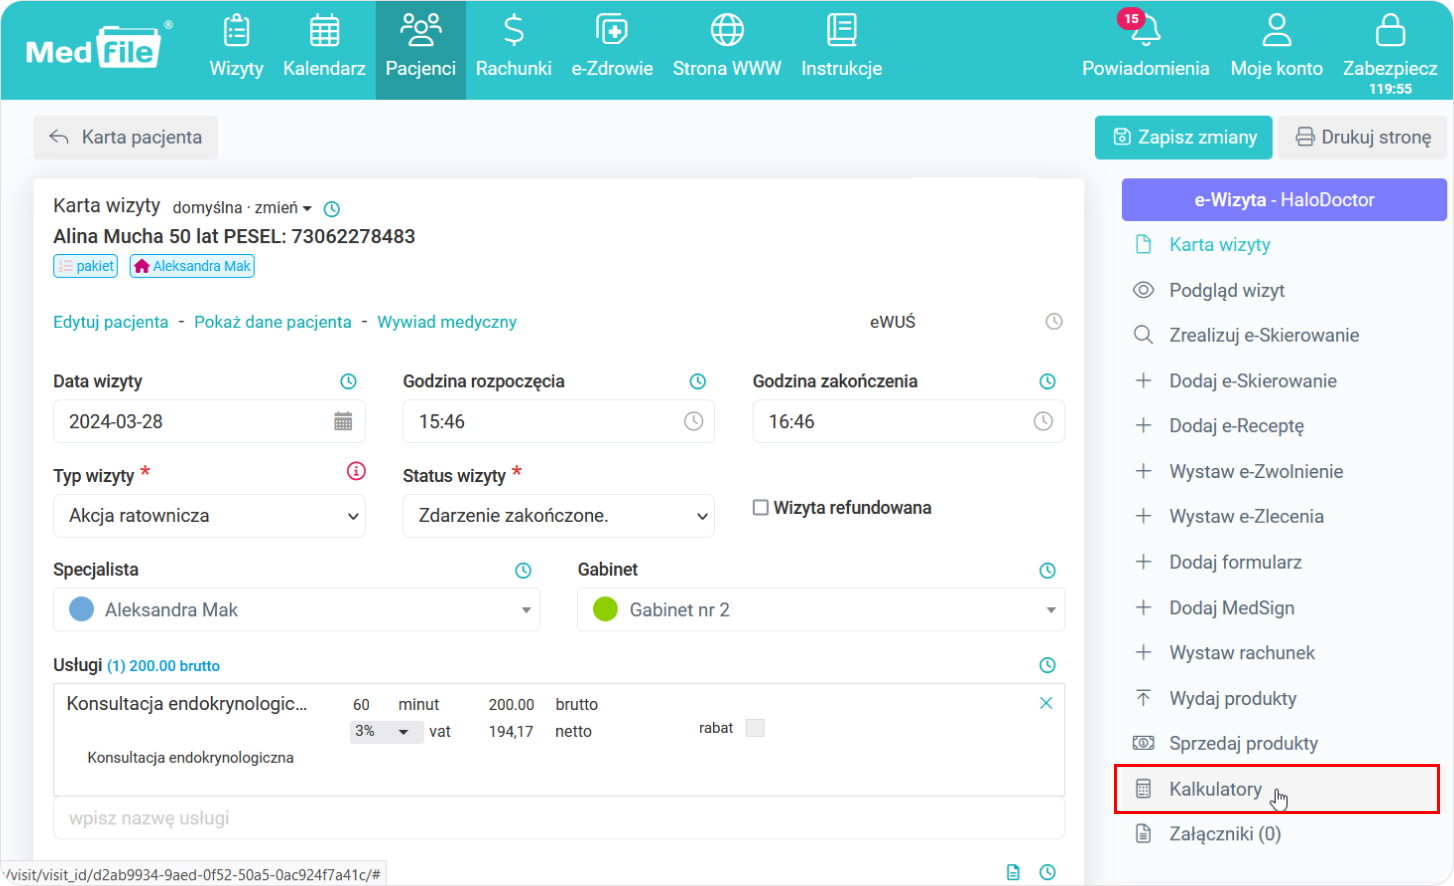Remove Konsultacja endokrynologiczna service with X
This screenshot has width=1454, height=886.
coord(1046,703)
